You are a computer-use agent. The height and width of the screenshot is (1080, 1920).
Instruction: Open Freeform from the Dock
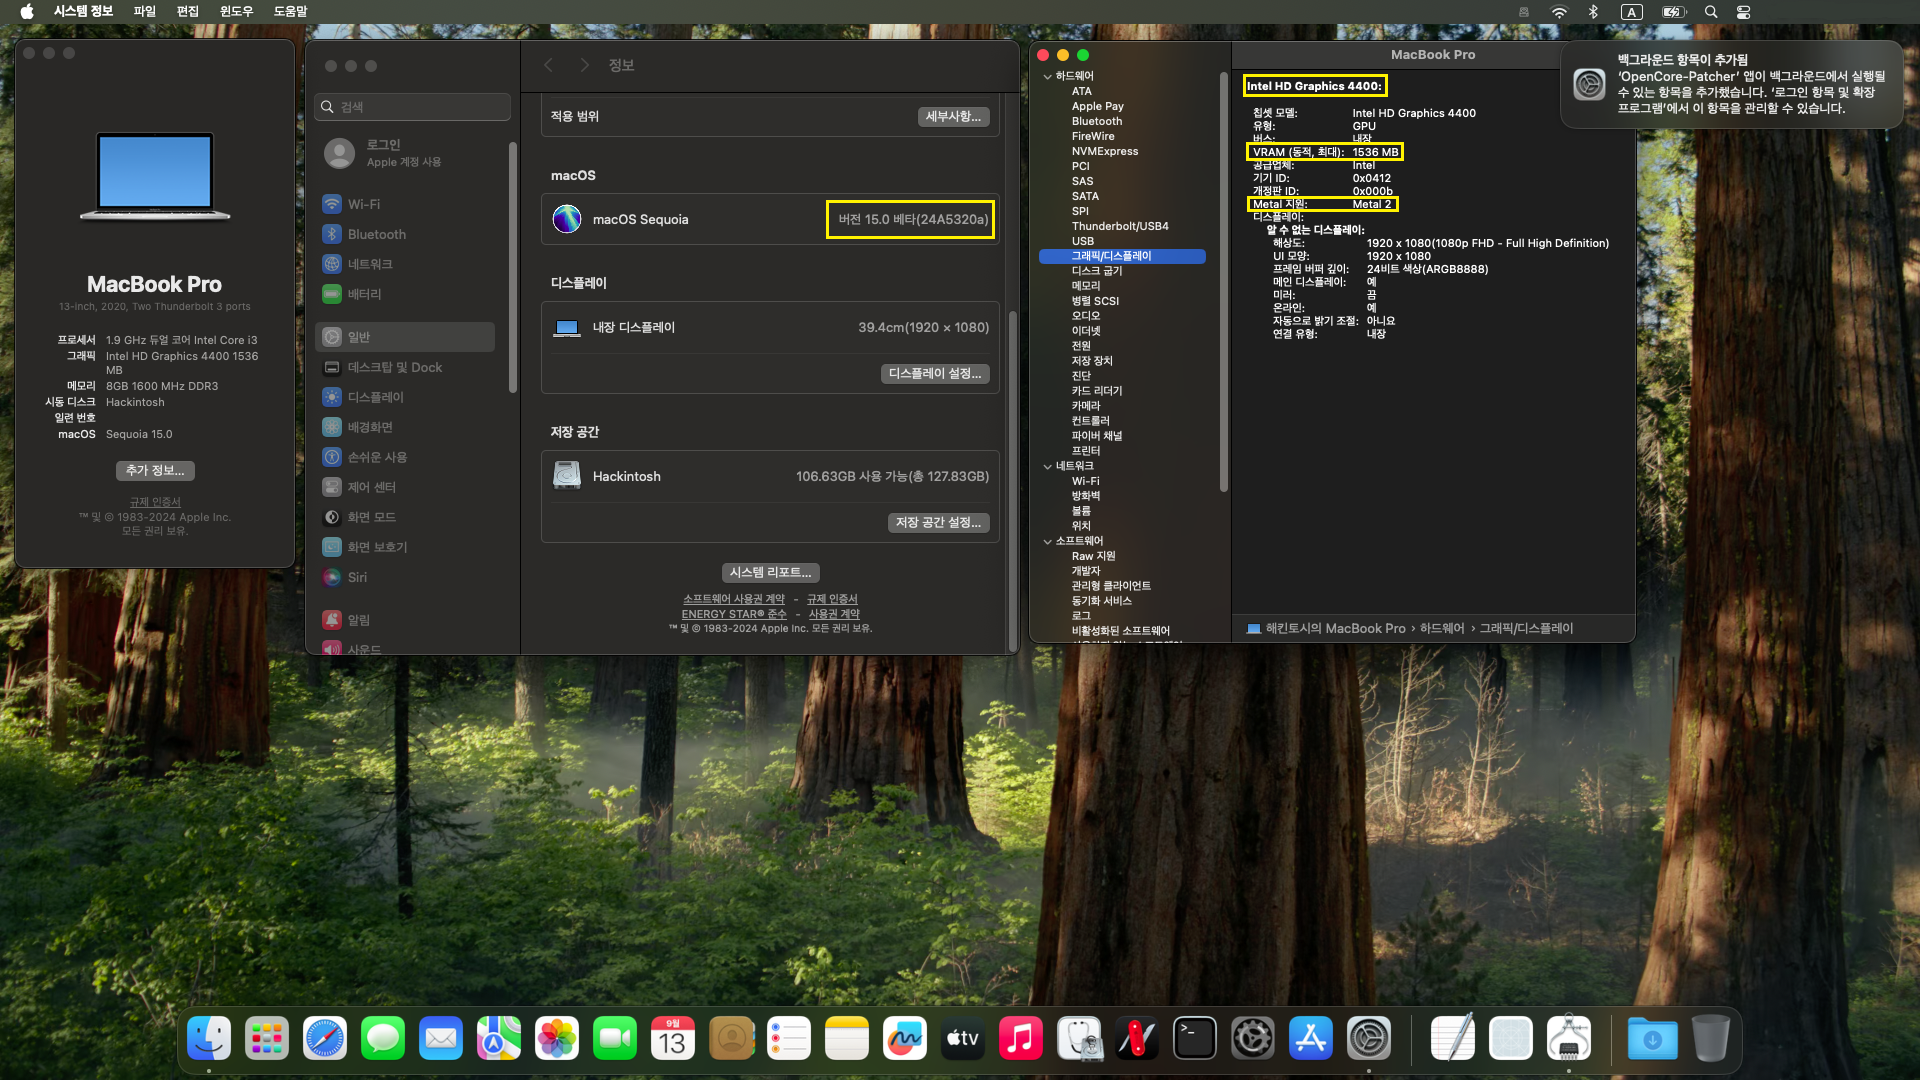tap(905, 1039)
